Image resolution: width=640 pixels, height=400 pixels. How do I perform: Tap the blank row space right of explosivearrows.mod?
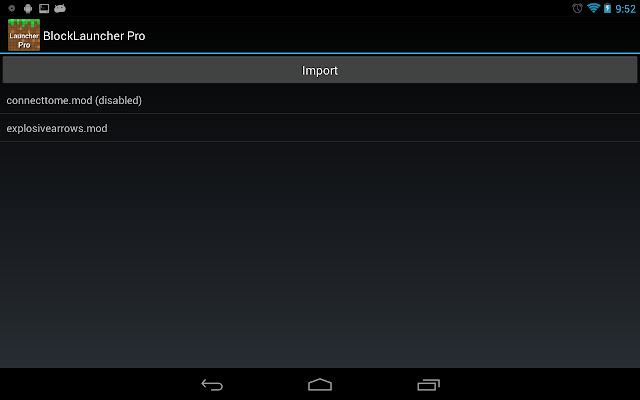pos(373,128)
